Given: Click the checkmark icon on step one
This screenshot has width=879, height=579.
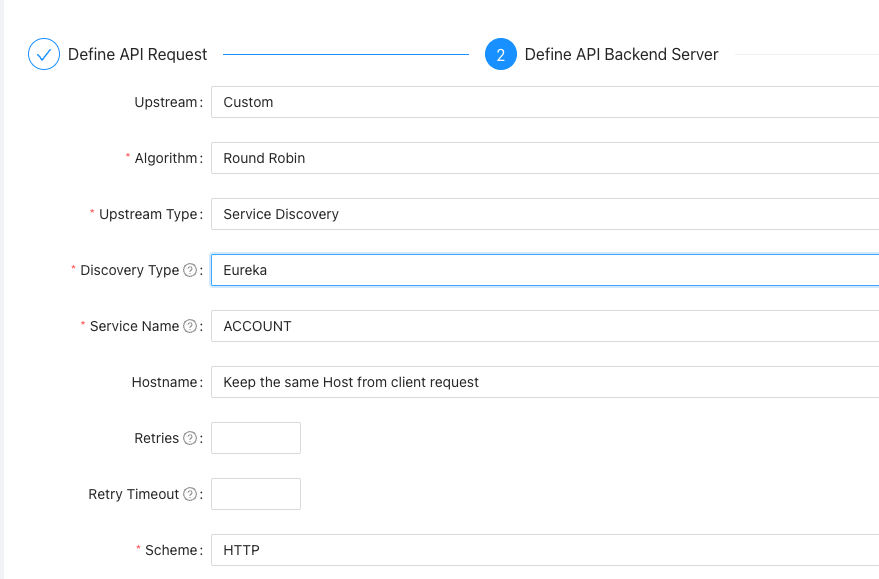Looking at the screenshot, I should (x=43, y=54).
